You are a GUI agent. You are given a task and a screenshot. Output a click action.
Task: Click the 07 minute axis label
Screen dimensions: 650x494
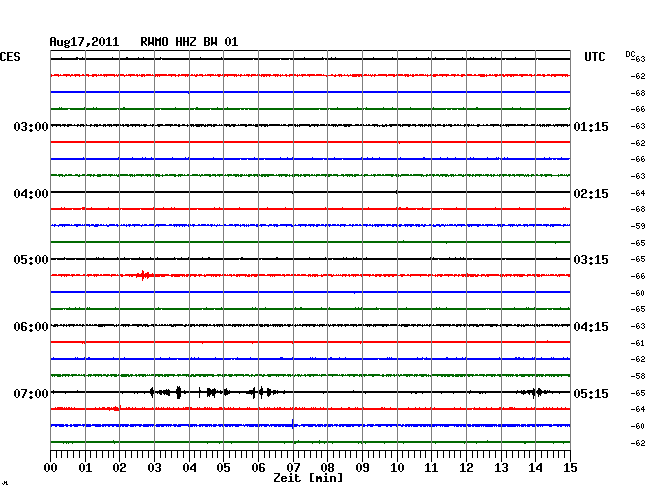293,468
